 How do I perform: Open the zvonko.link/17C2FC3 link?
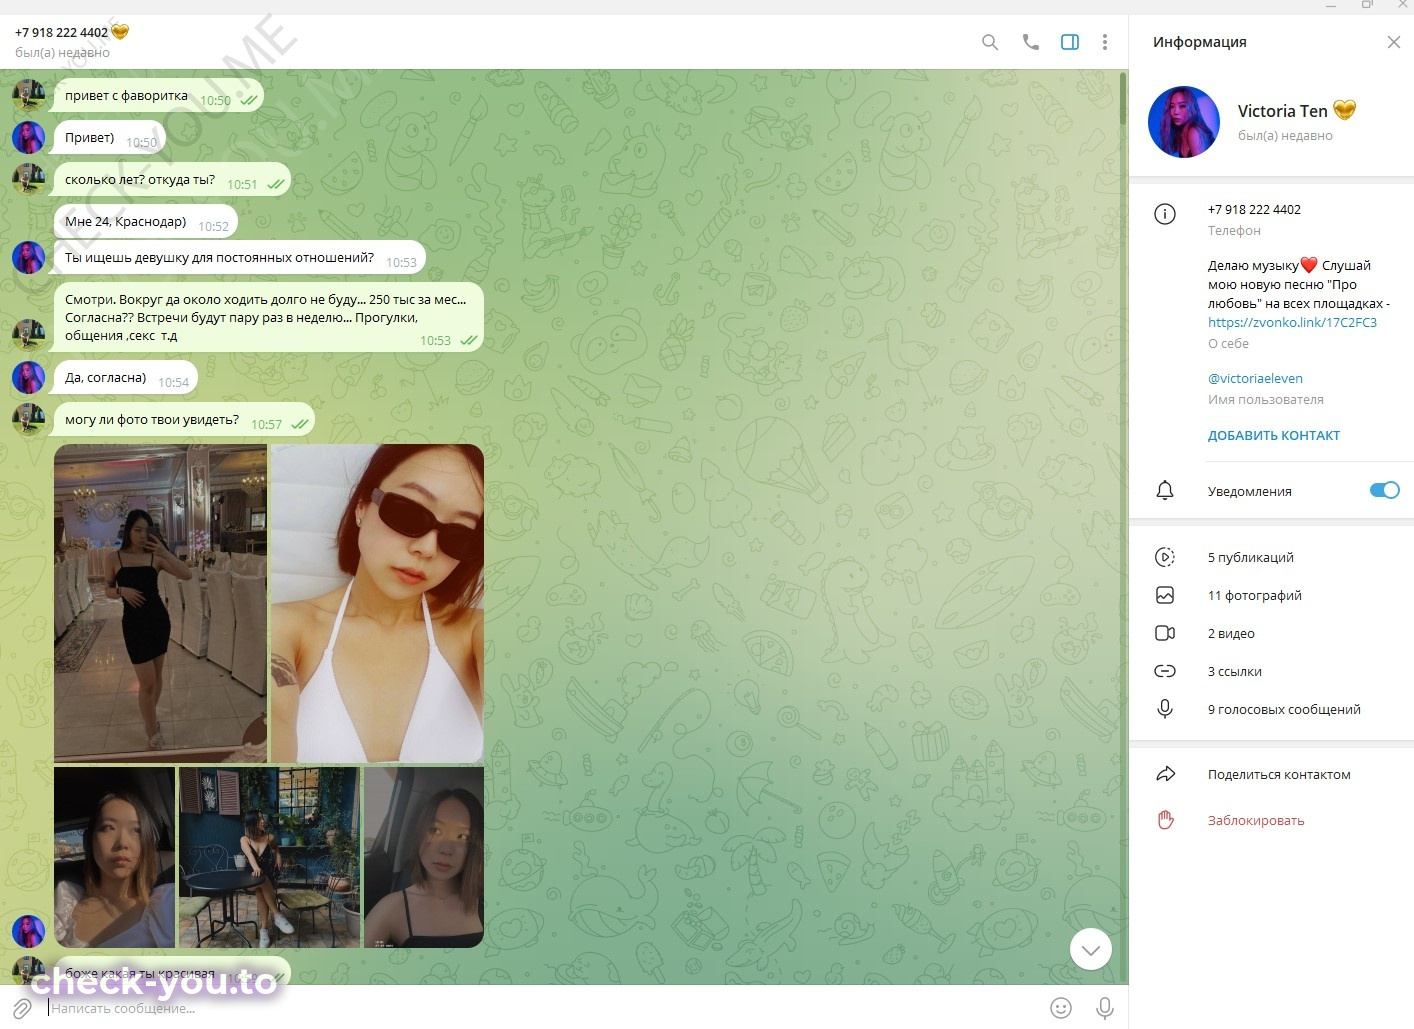point(1292,323)
